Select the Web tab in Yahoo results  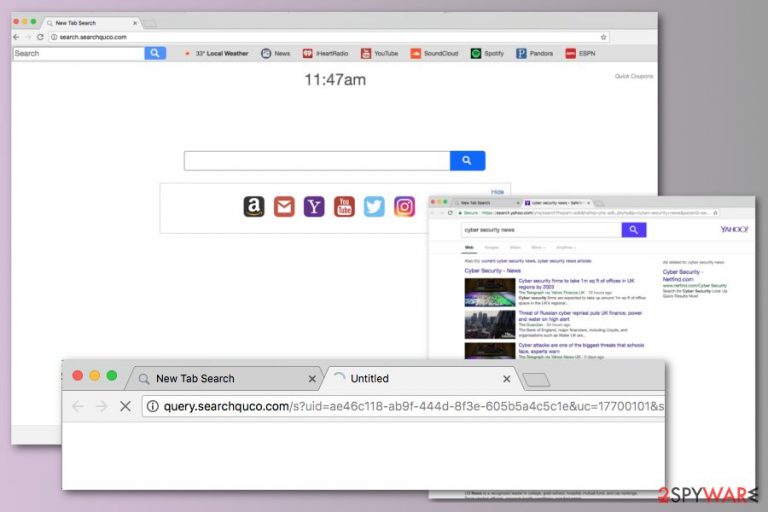click(469, 247)
